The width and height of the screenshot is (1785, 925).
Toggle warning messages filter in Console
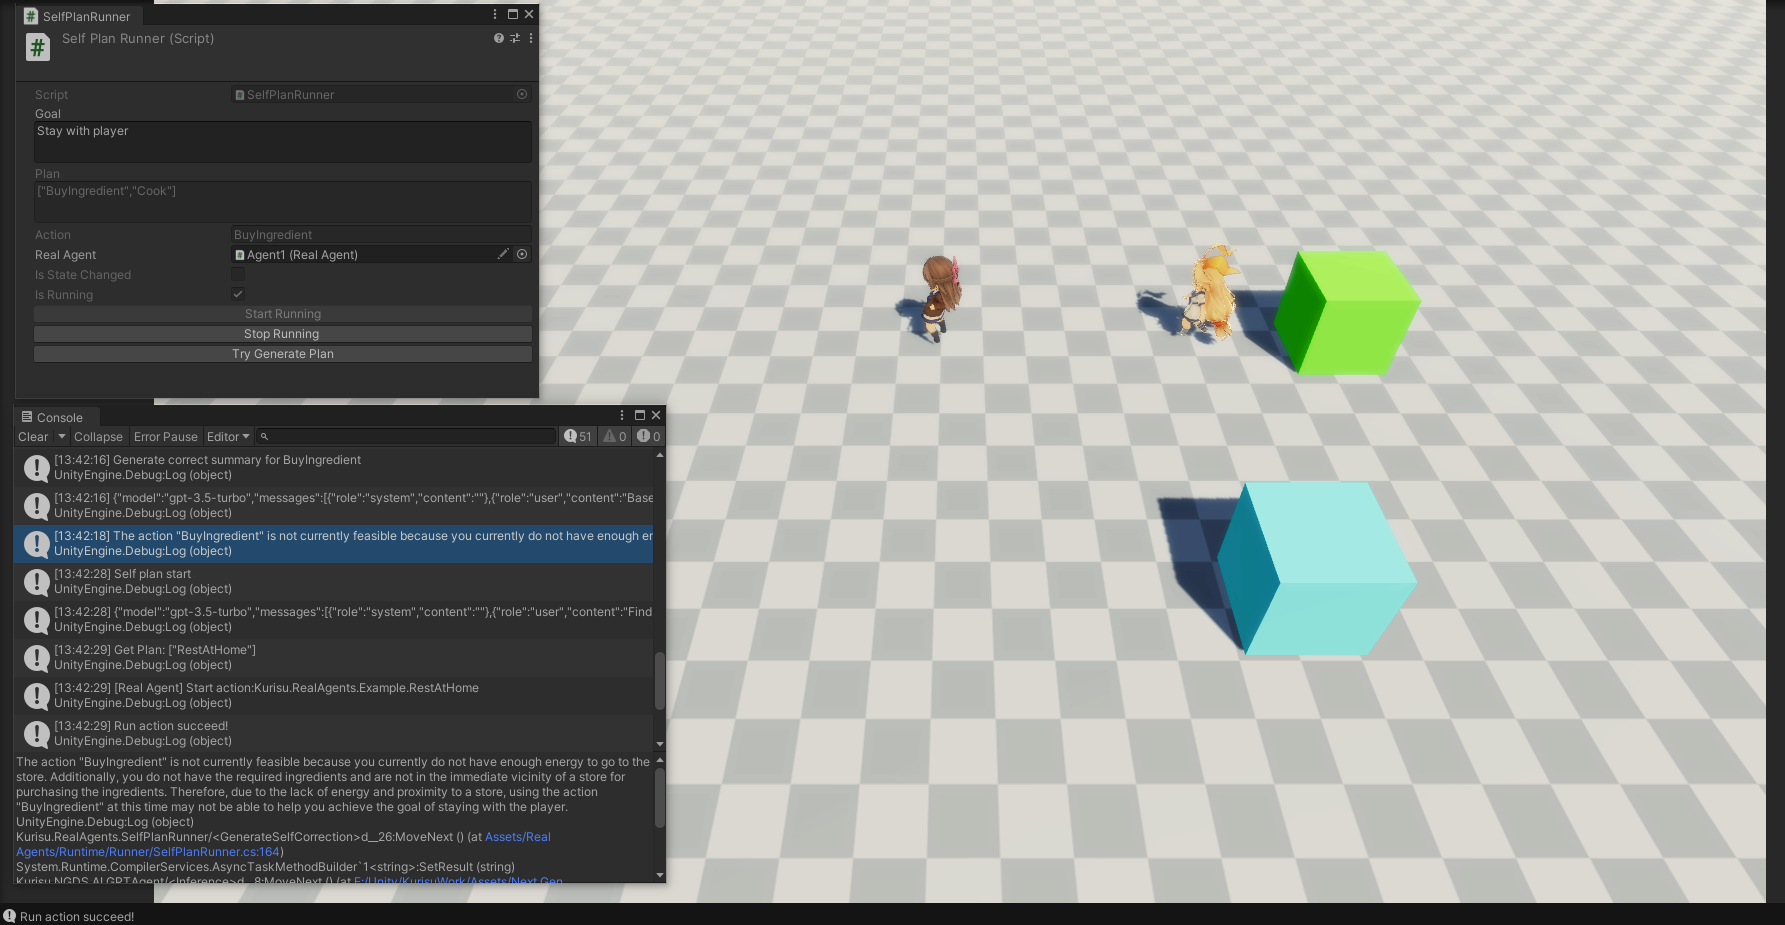point(615,436)
